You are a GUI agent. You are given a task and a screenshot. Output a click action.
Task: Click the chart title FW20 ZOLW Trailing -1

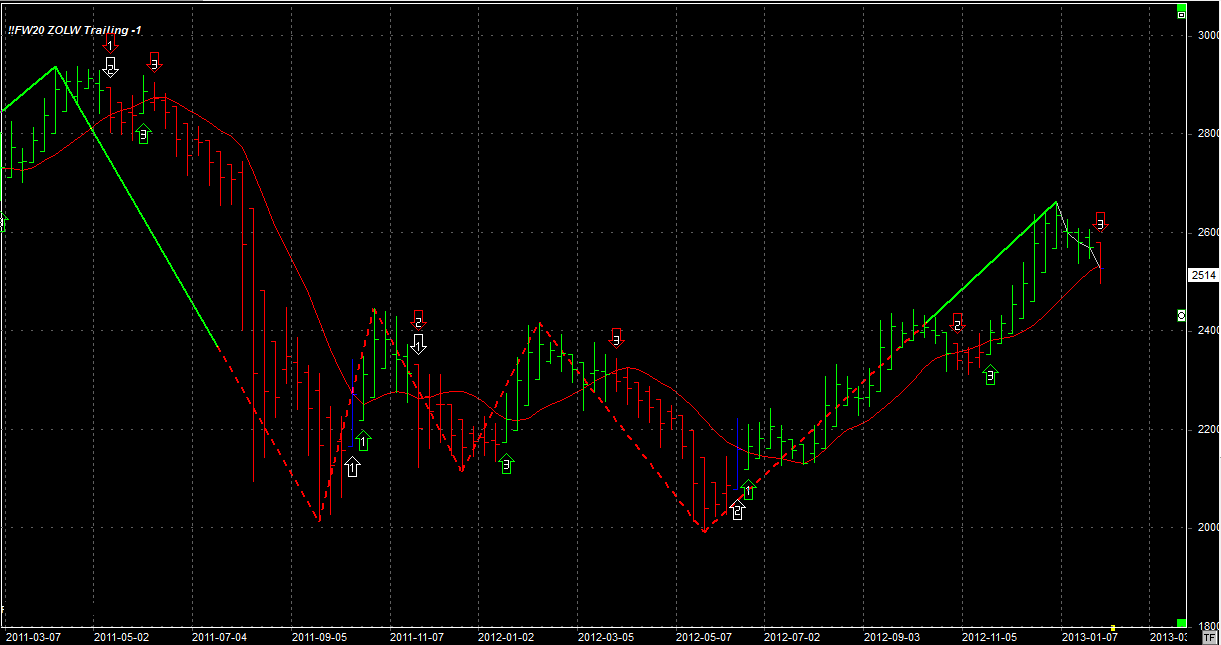click(73, 30)
